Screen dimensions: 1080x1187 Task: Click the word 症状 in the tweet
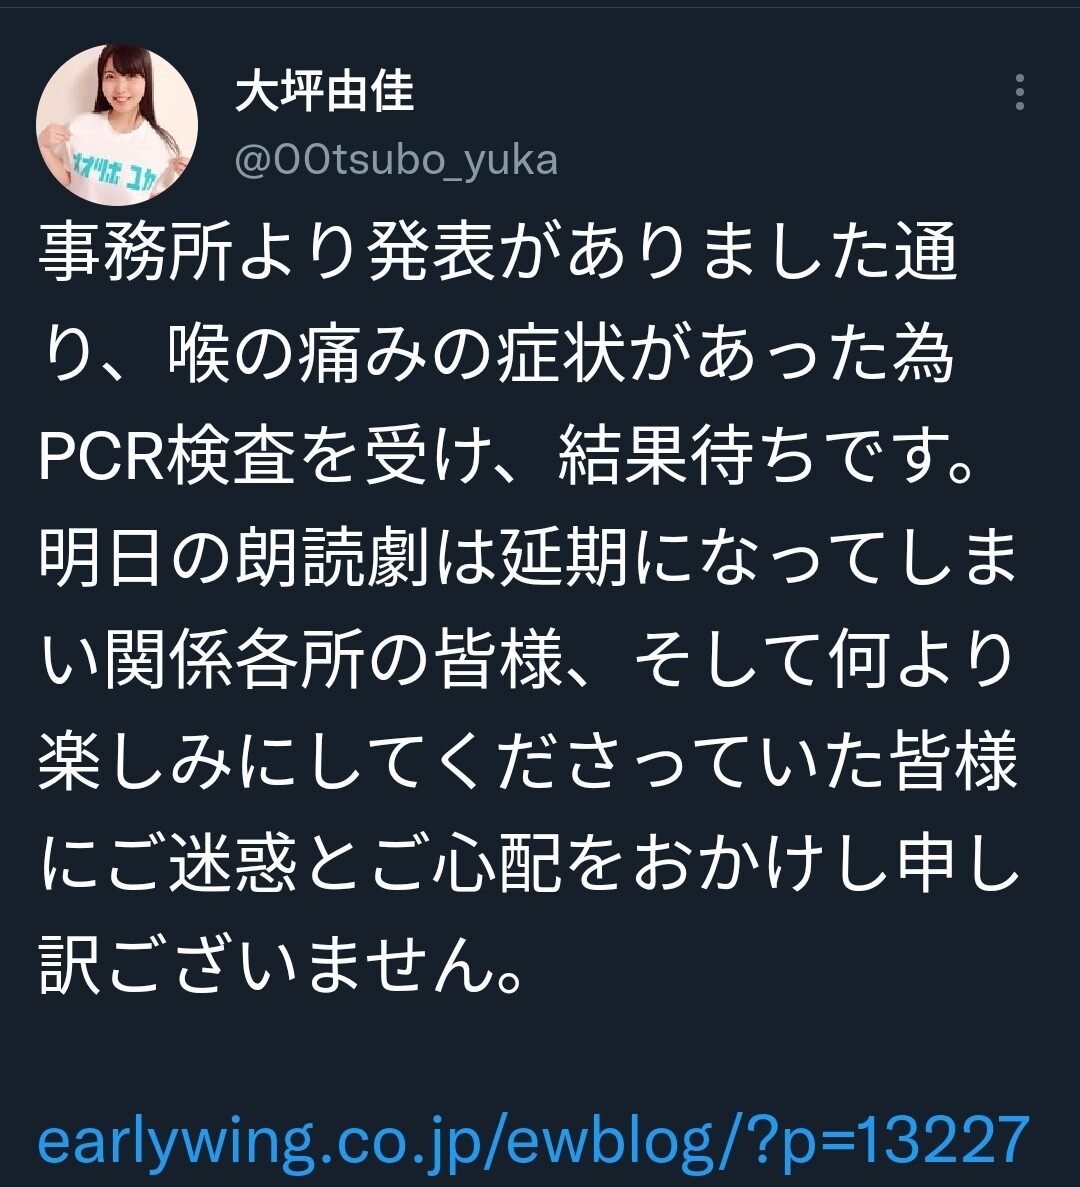tap(564, 356)
